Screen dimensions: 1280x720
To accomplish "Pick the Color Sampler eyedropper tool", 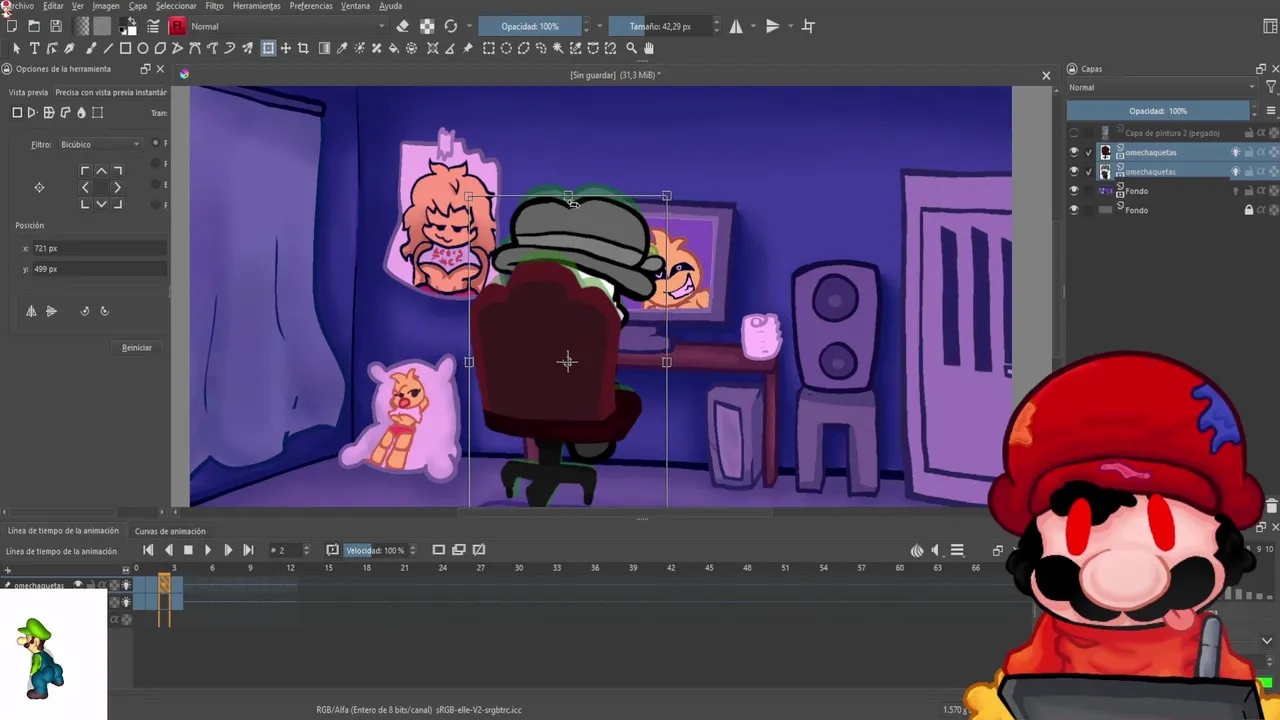I will 342,48.
